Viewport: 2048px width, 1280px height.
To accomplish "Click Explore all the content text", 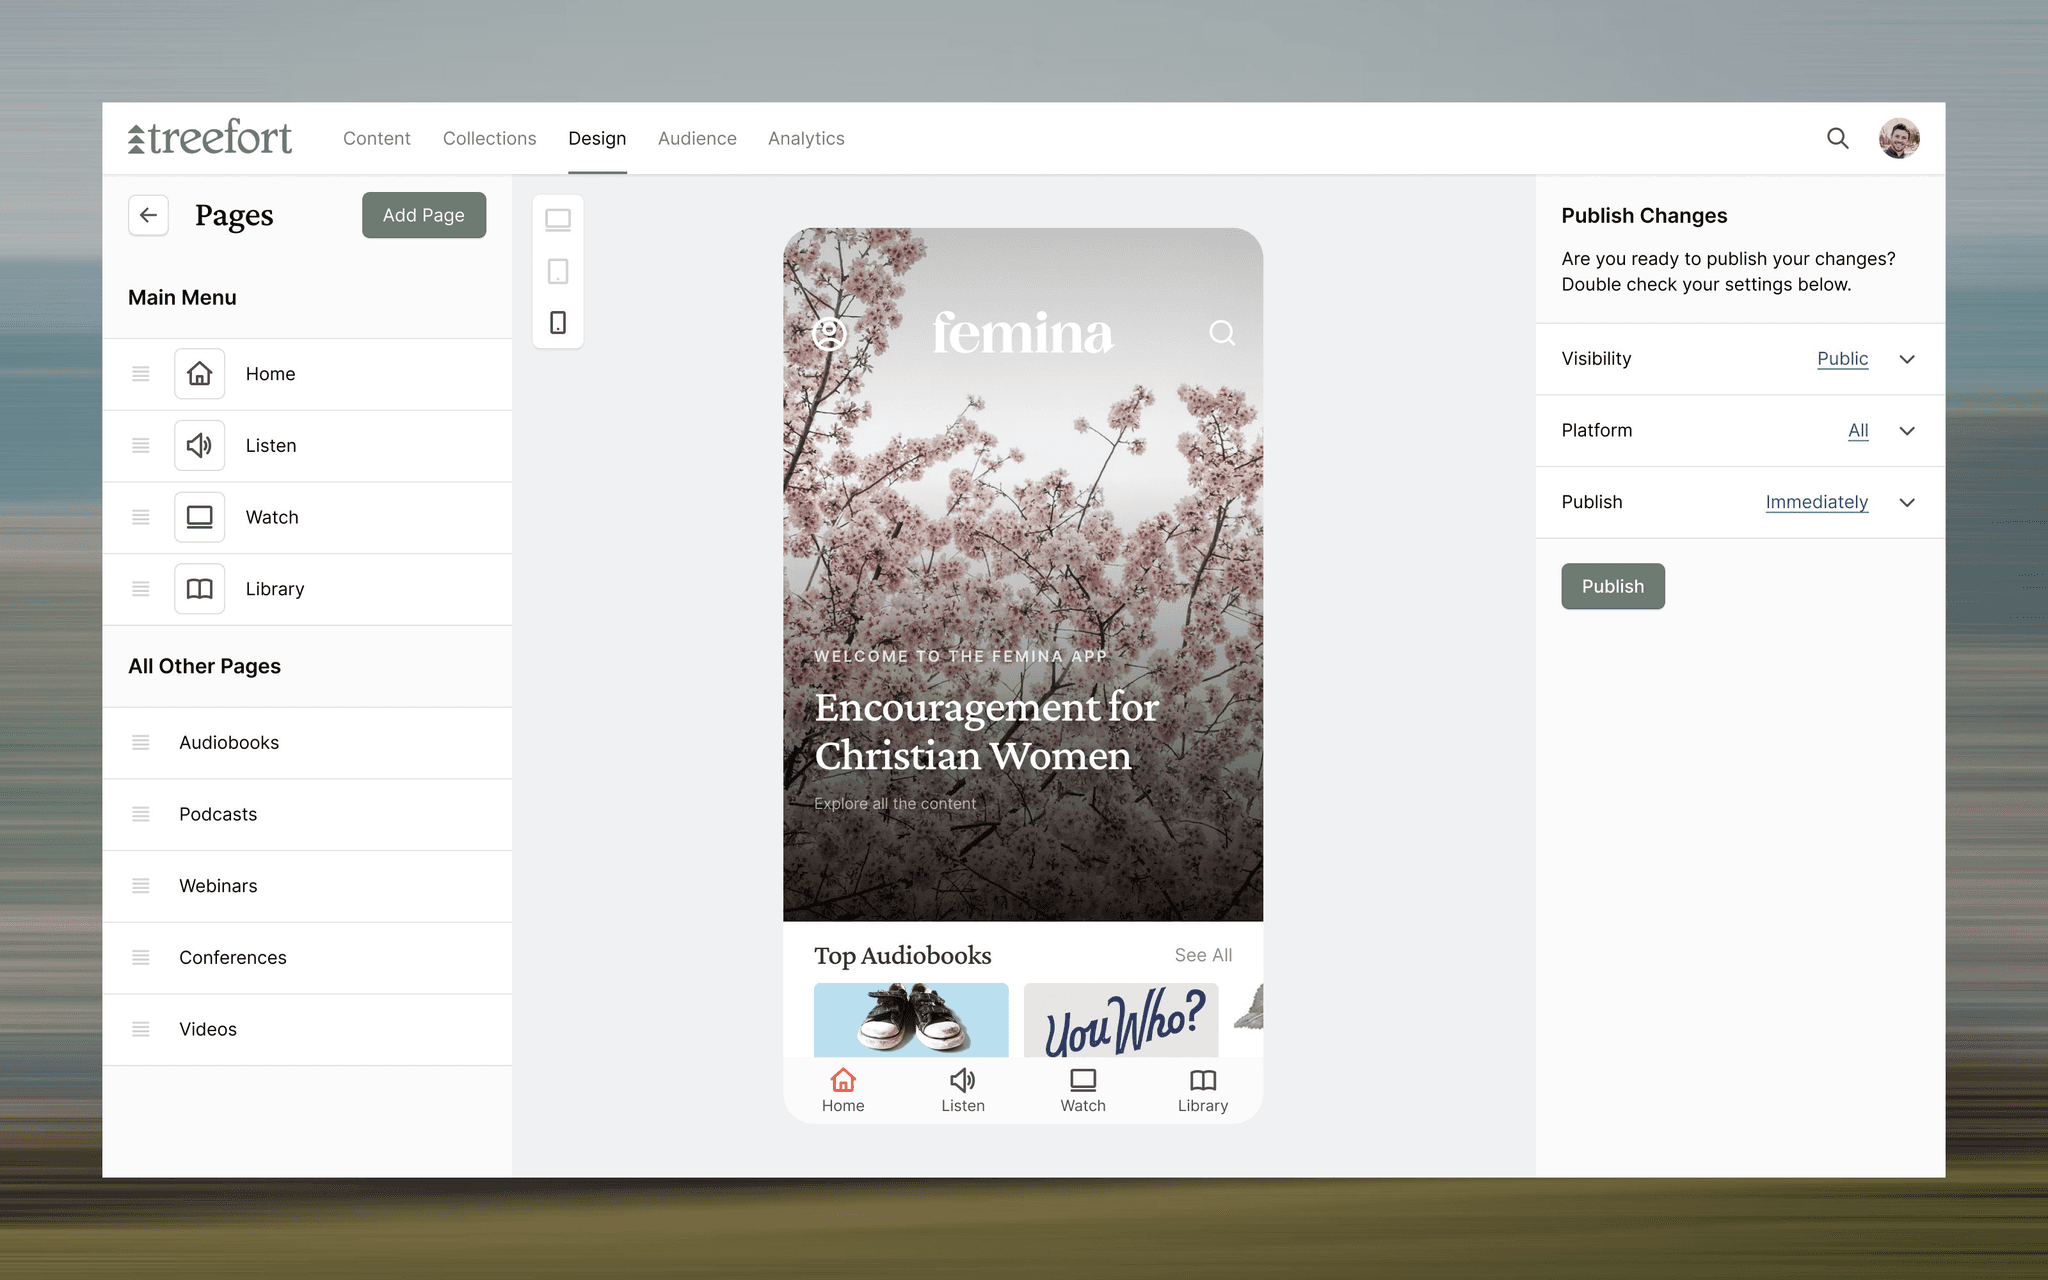I will [895, 803].
